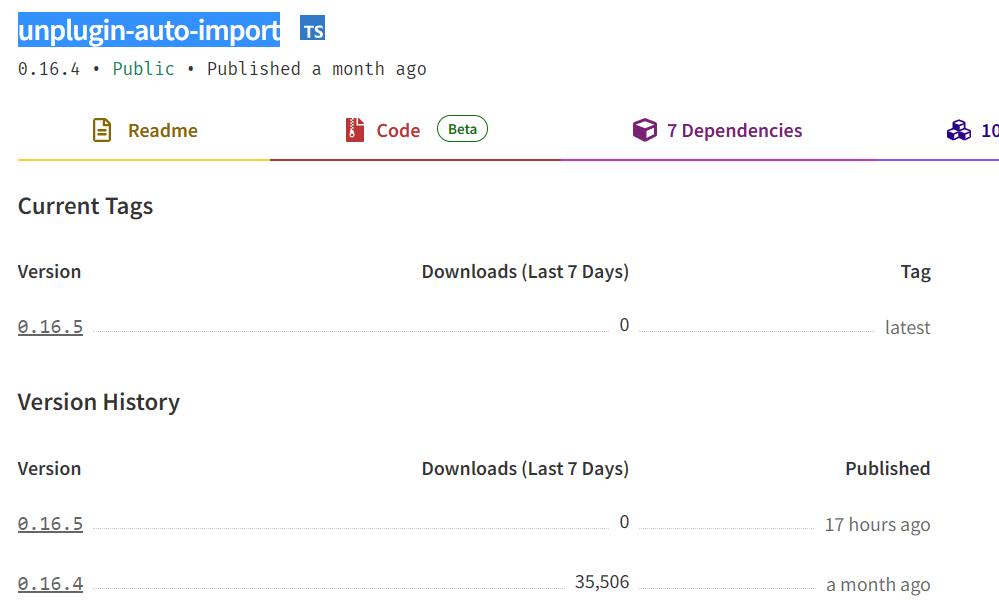This screenshot has width=999, height=601.
Task: Click the Version History 'Version' column header
Action: pos(49,469)
